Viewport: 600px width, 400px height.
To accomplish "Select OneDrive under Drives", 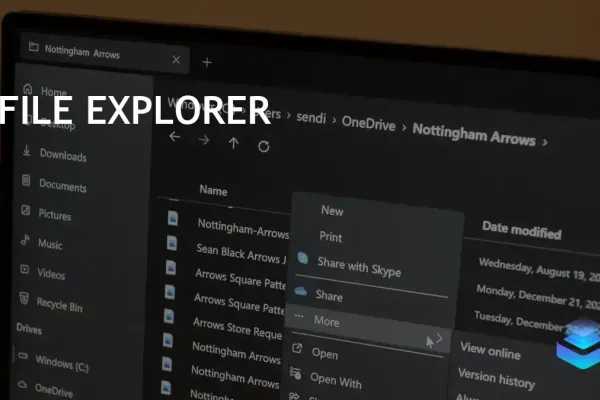I will click(x=54, y=390).
